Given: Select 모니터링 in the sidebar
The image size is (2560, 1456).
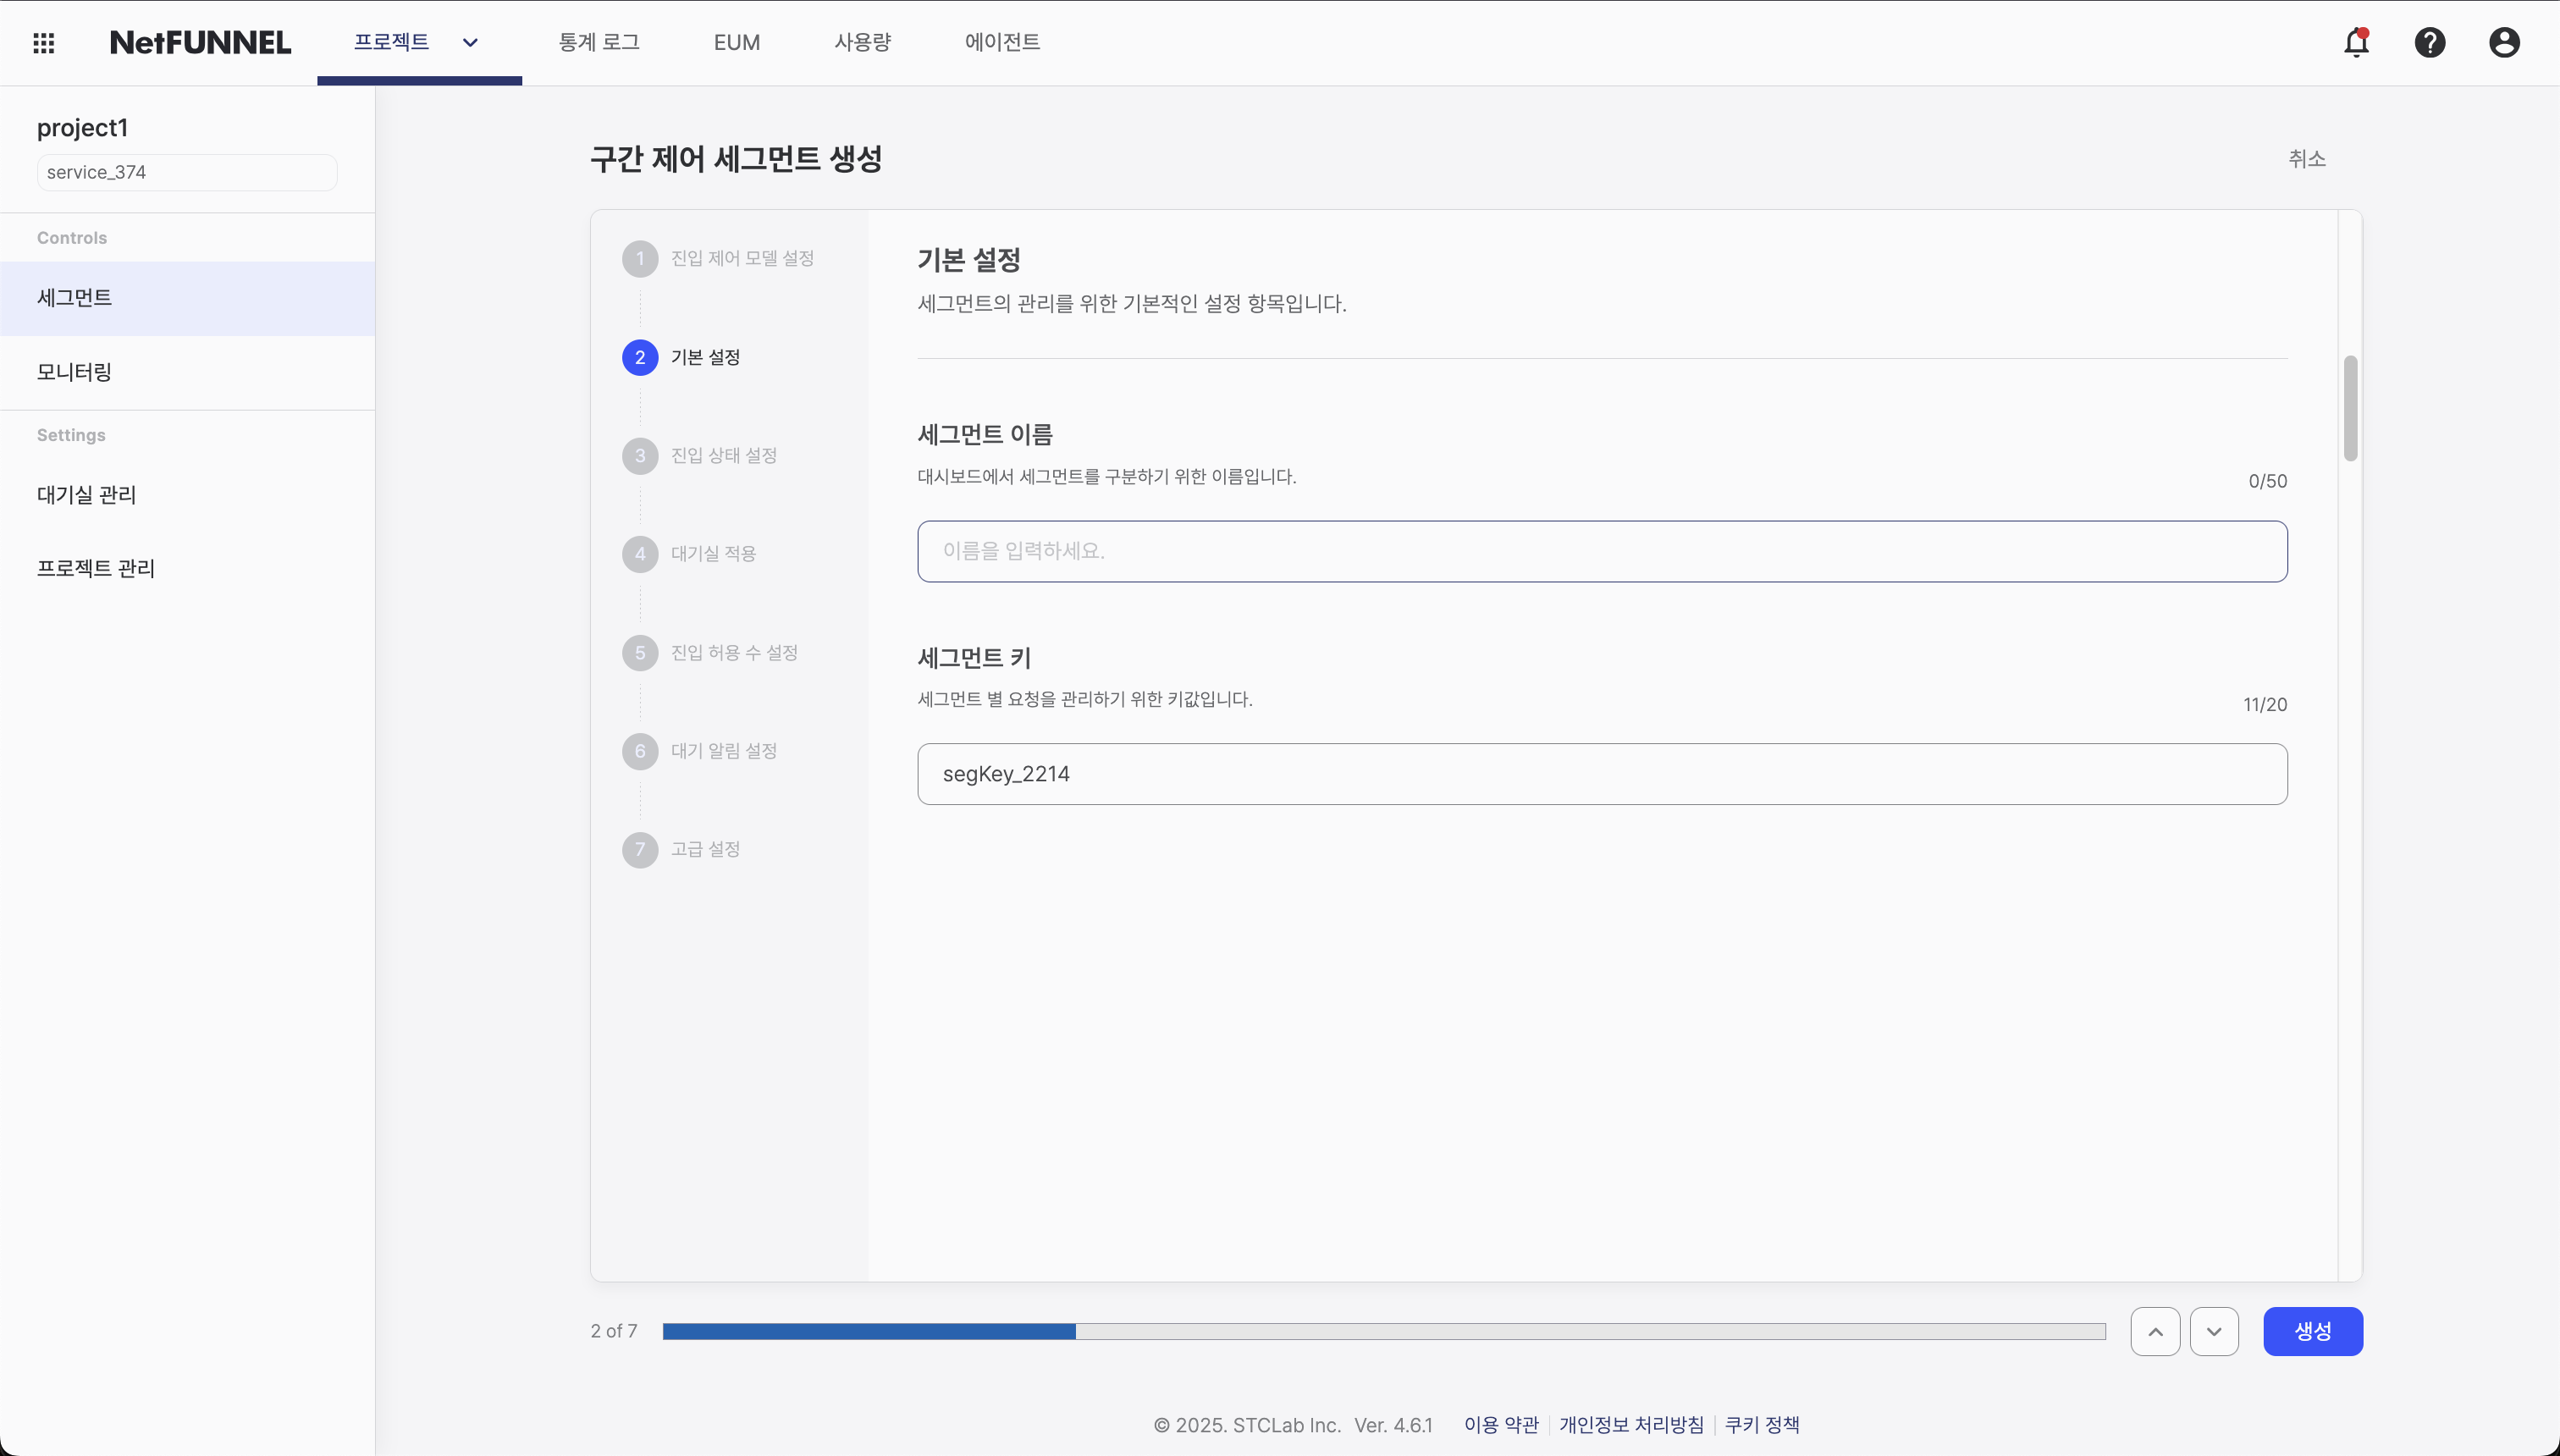Looking at the screenshot, I should [x=72, y=372].
